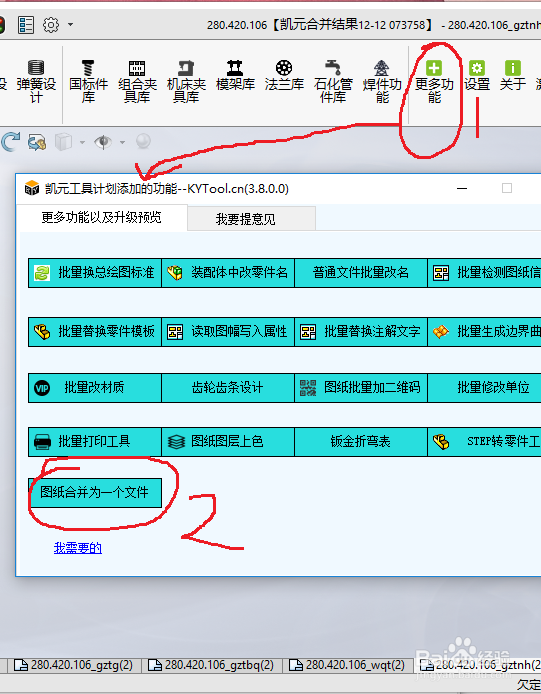The width and height of the screenshot is (541, 694).
Task: Open the 法兰库 flange library
Action: (x=284, y=75)
